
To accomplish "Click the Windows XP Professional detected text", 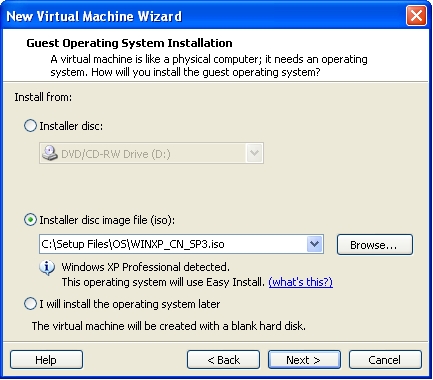I will click(146, 267).
